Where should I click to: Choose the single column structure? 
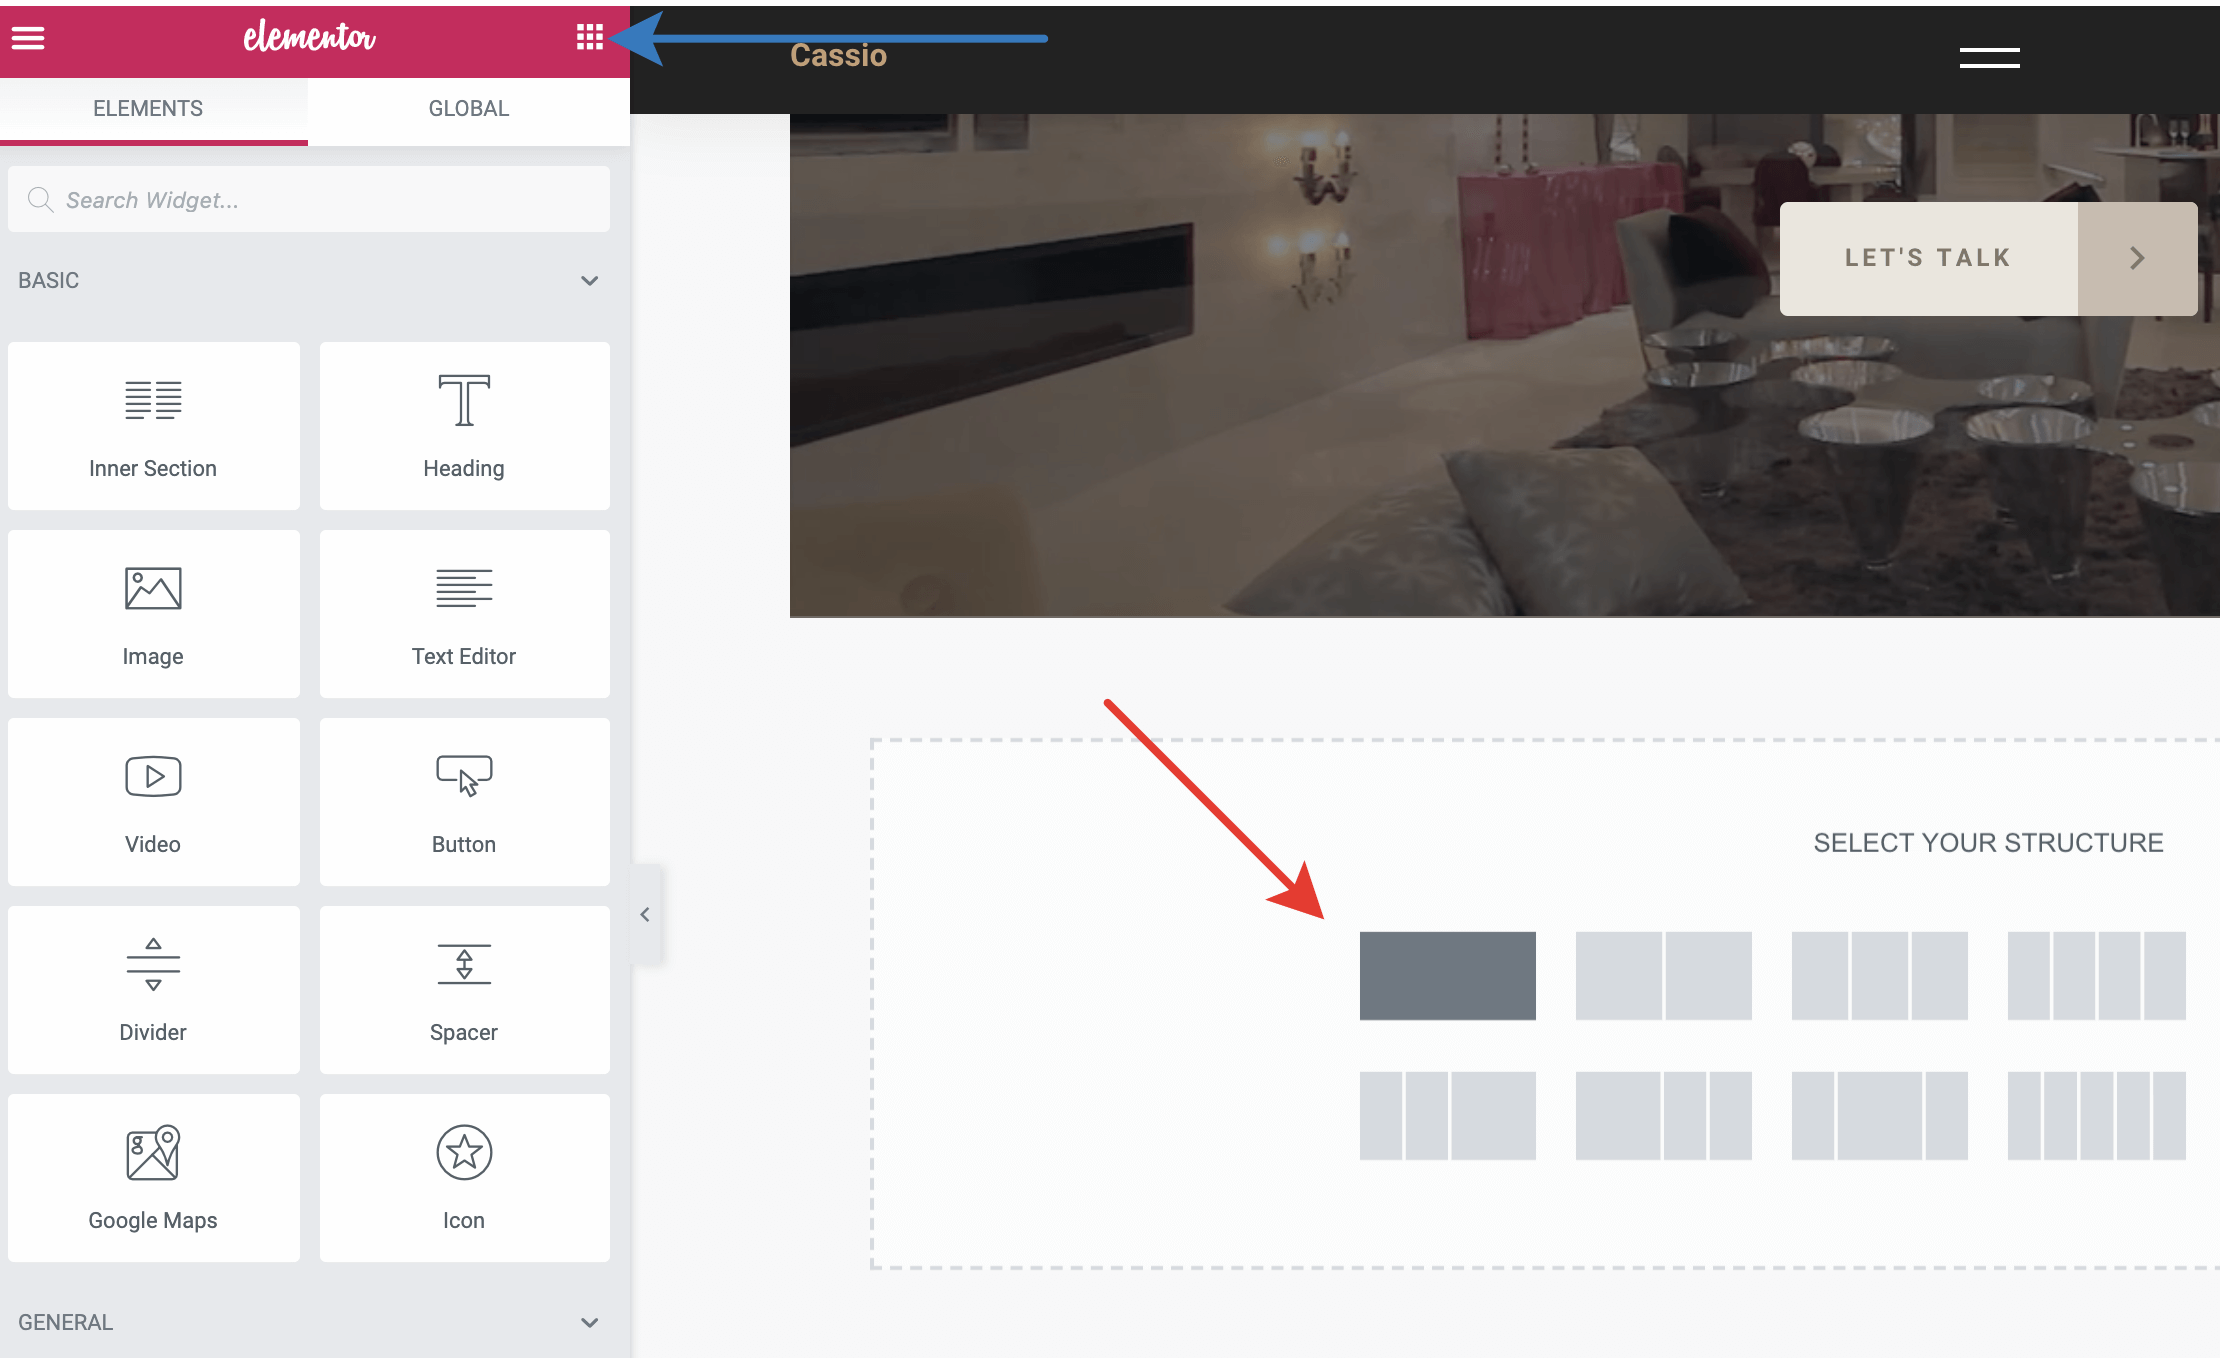(1447, 976)
